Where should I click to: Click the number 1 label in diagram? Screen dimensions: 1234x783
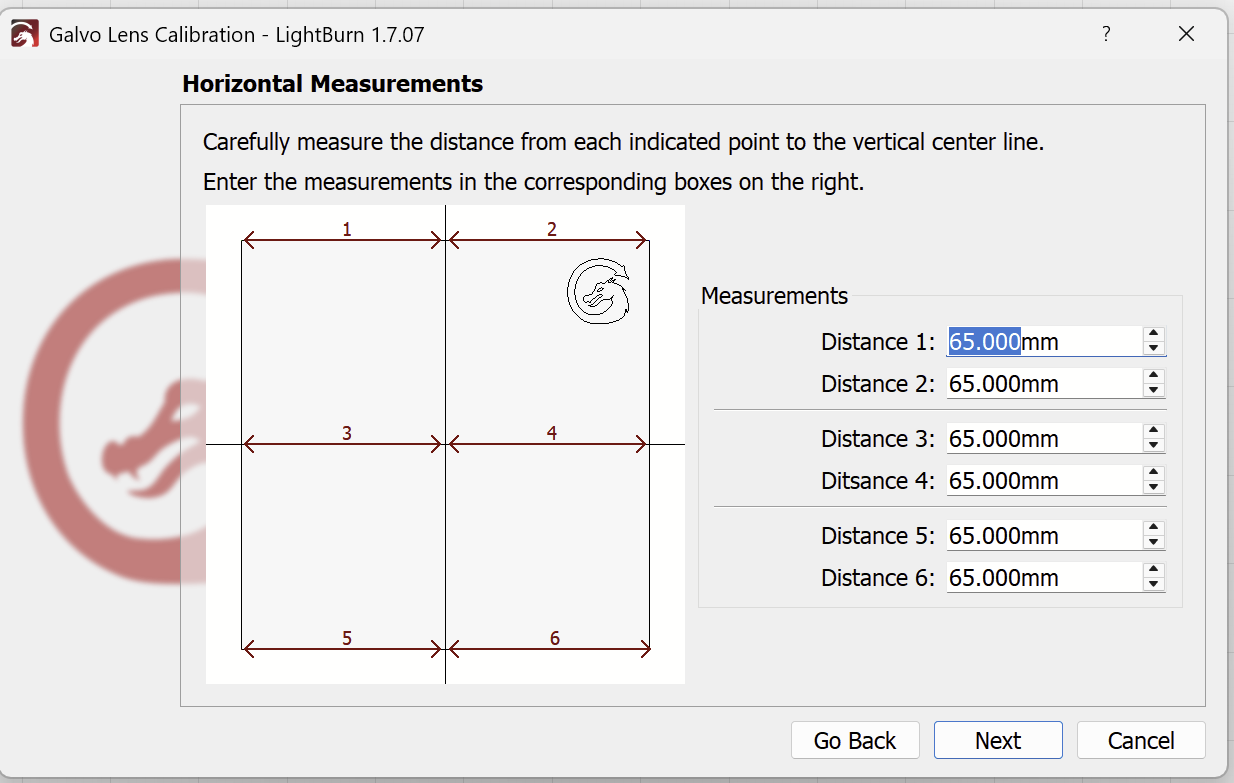tap(347, 229)
